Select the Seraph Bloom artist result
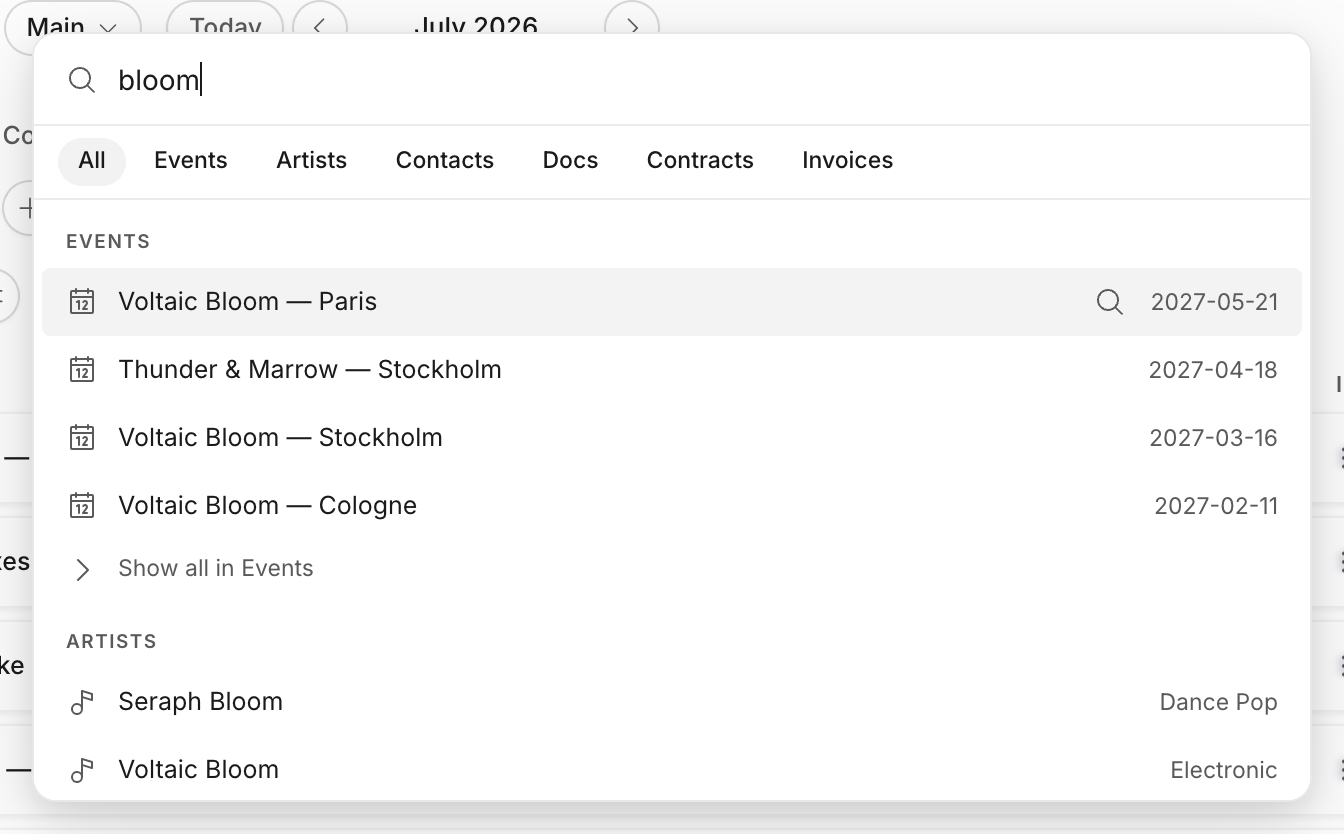This screenshot has height=834, width=1344. [672, 702]
